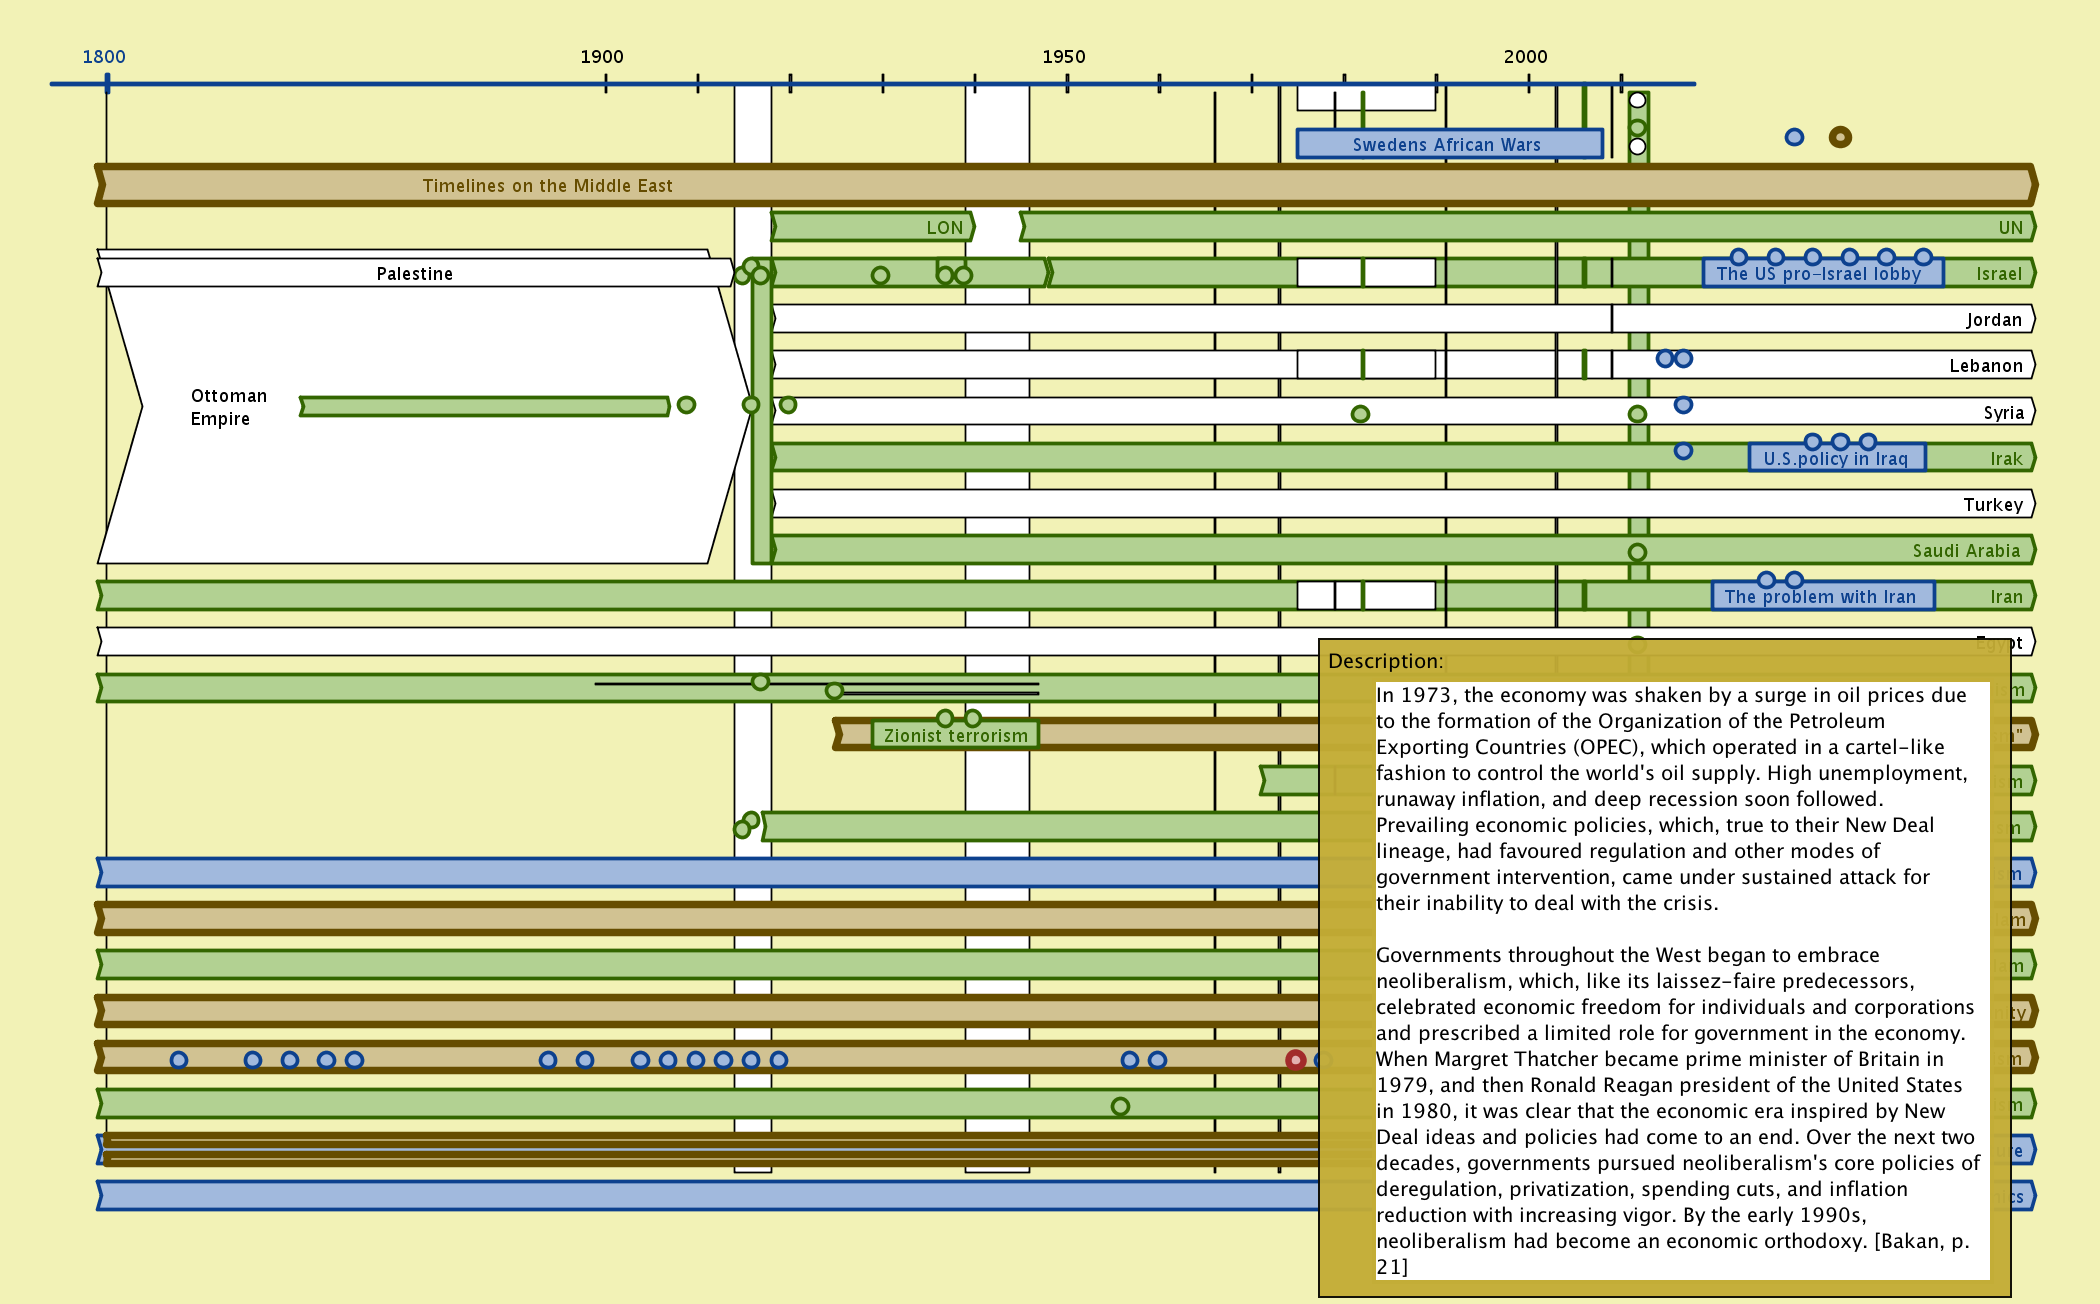Select the Zionist terrorism timeline
The image size is (2100, 1304).
coord(955,736)
